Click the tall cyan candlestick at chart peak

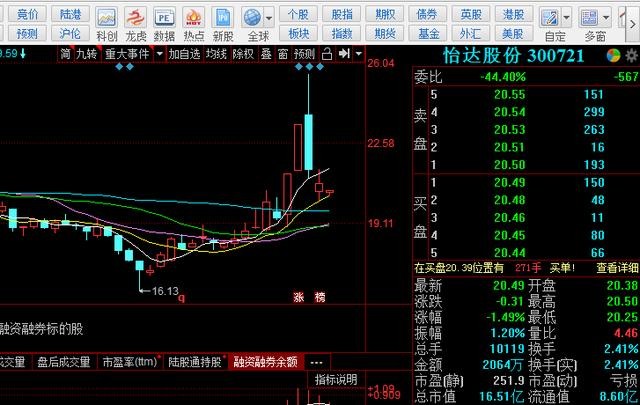click(x=309, y=142)
